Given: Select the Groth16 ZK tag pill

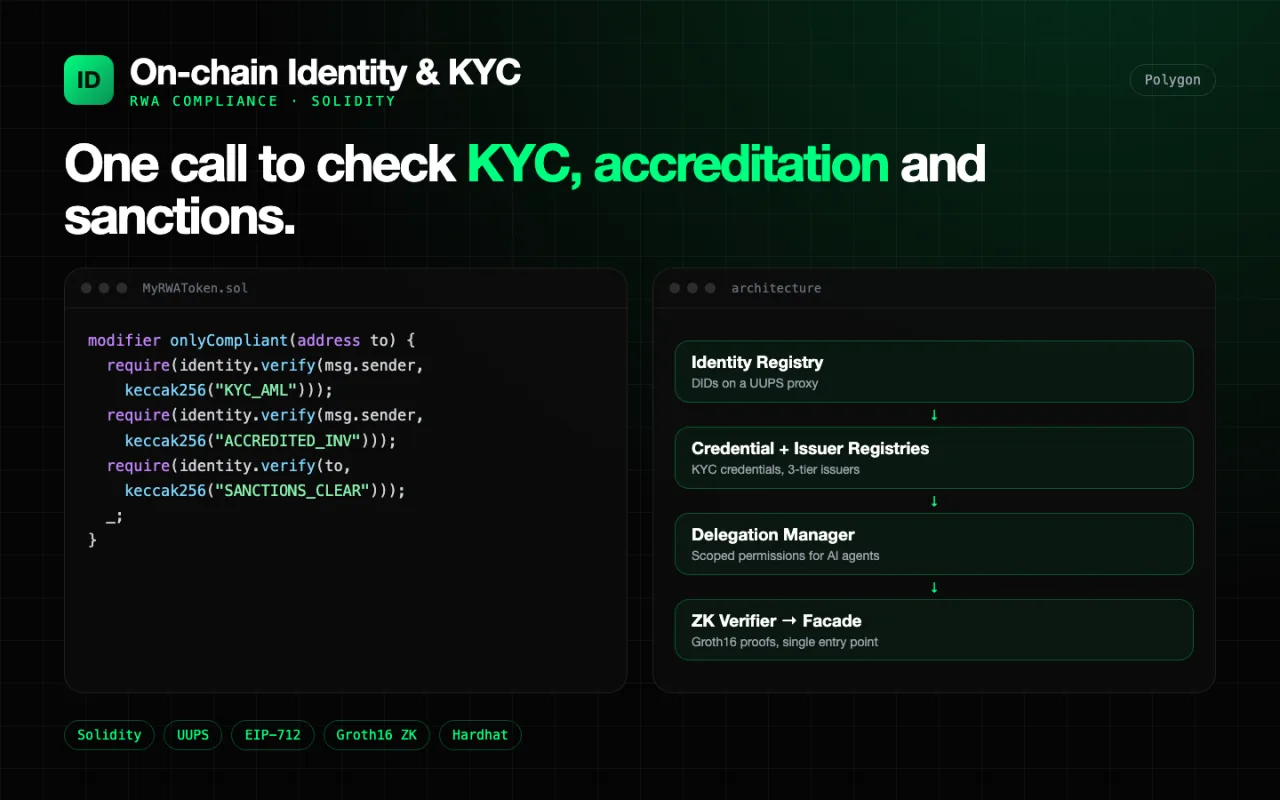Looking at the screenshot, I should 376,735.
